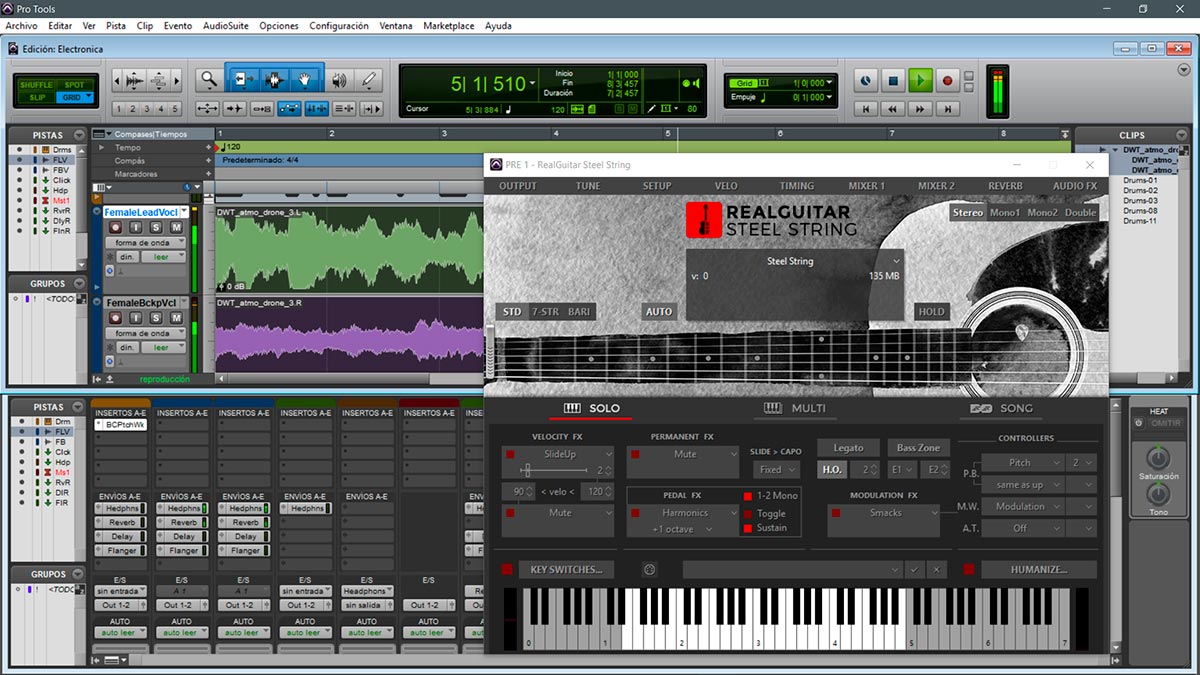Image resolution: width=1200 pixels, height=675 pixels.
Task: Open the KEY SWITCHES... button
Action: 566,570
